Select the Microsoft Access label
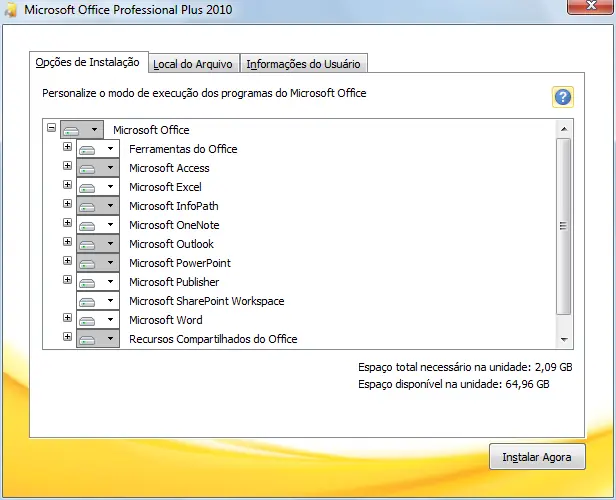 tap(169, 168)
